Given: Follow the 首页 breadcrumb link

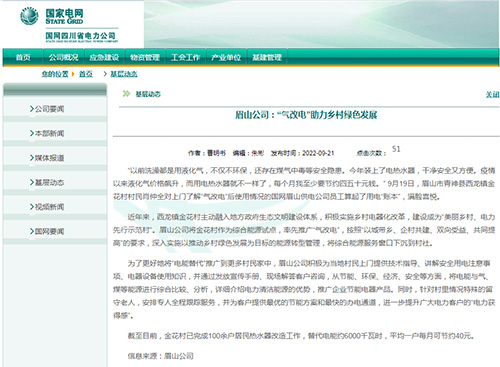Looking at the screenshot, I should [x=86, y=74].
